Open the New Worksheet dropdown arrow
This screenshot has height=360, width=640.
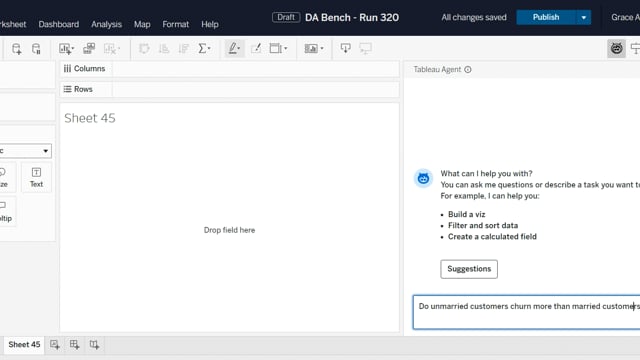(x=73, y=49)
